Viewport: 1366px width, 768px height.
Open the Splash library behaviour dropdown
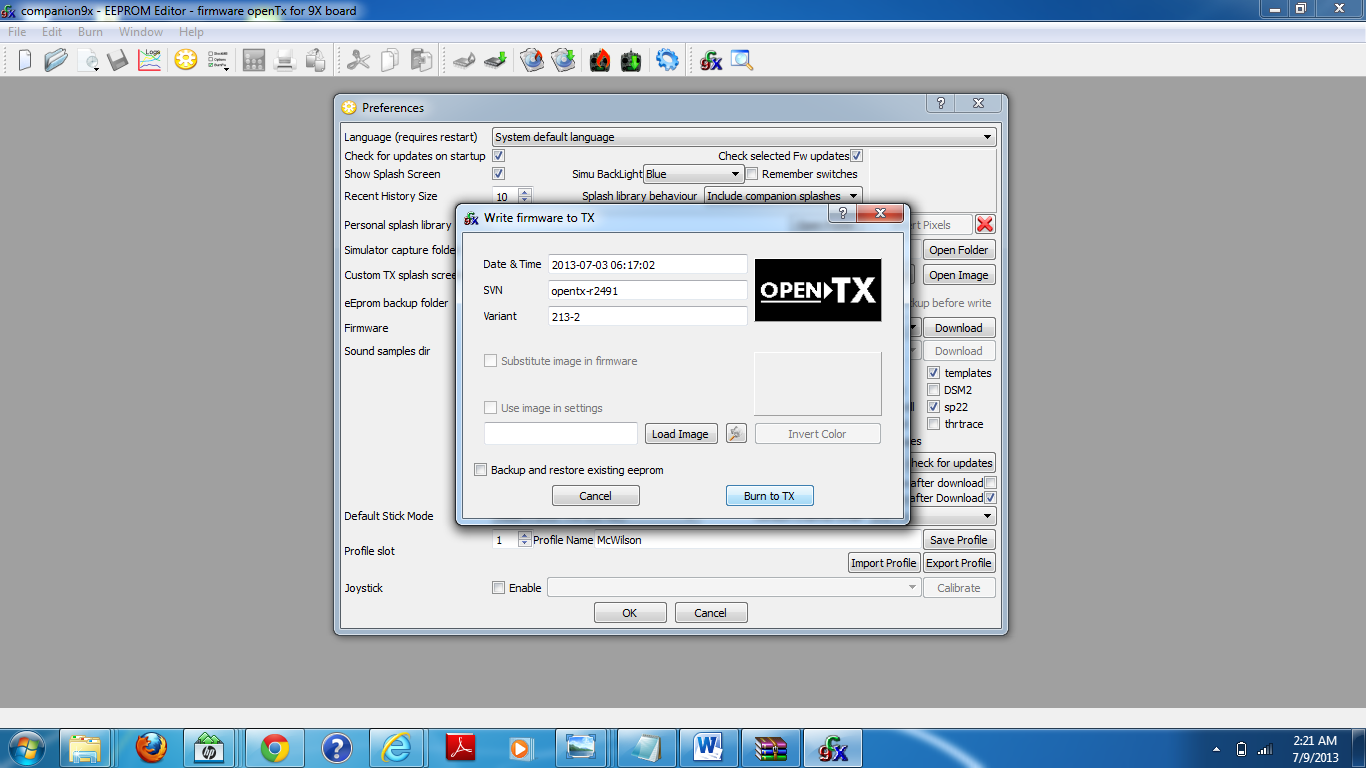783,196
